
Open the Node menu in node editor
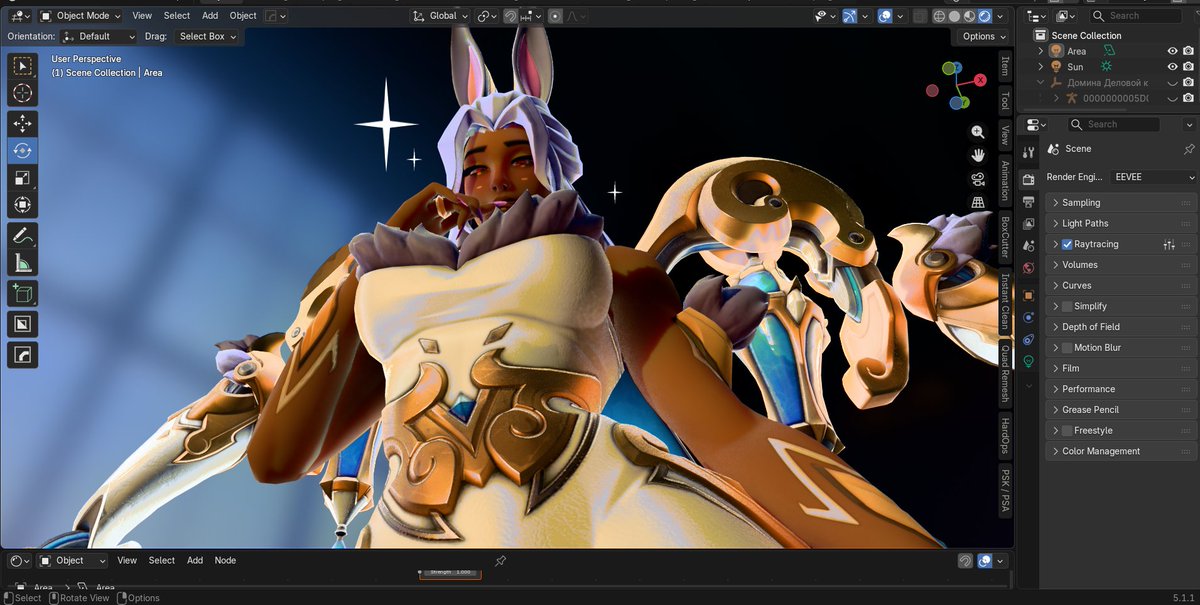point(226,561)
